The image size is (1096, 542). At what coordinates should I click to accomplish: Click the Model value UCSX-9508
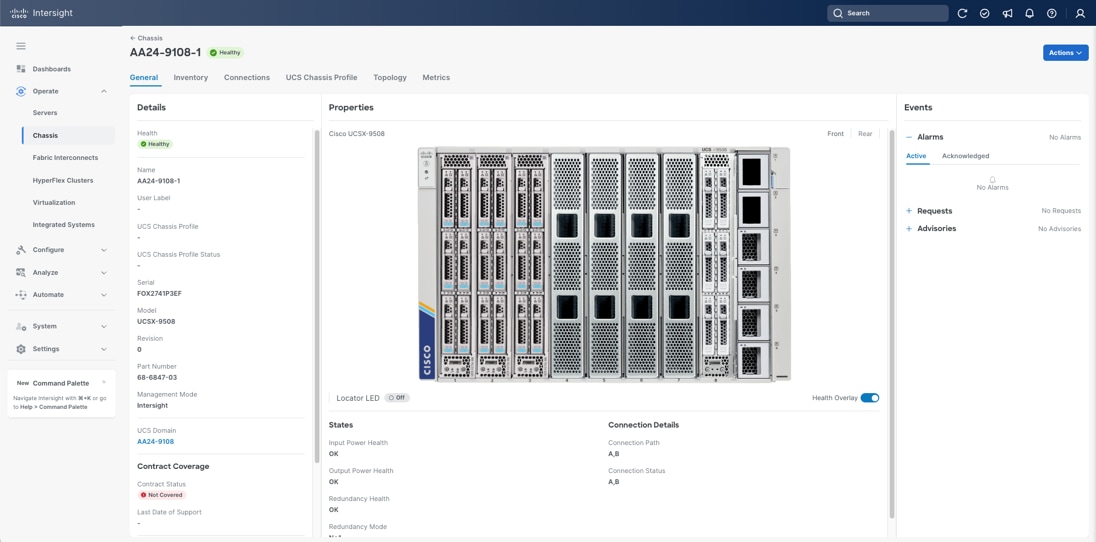156,322
